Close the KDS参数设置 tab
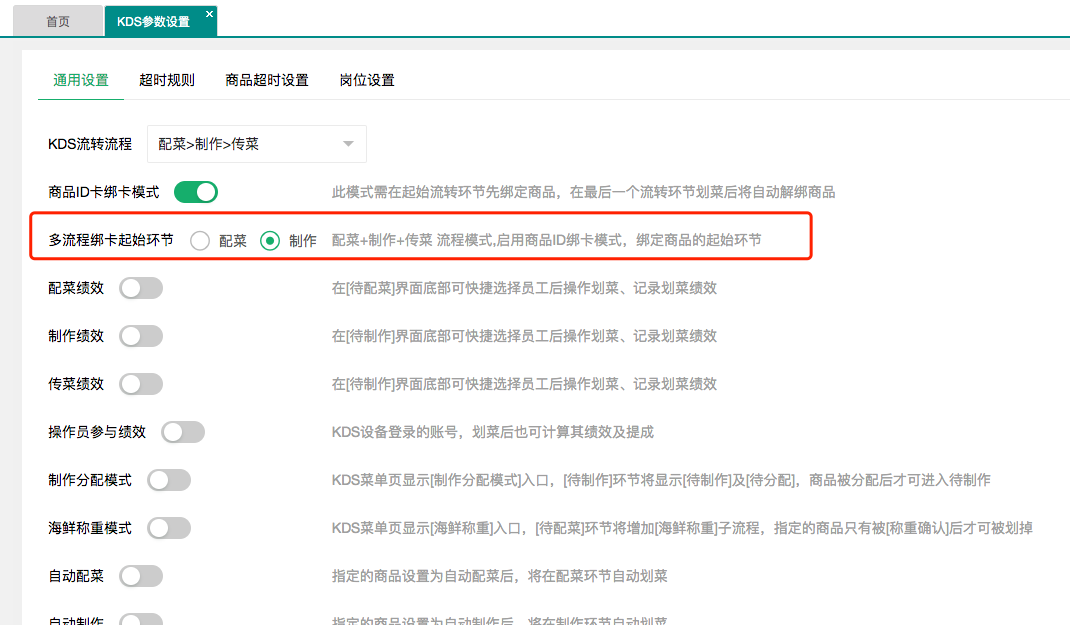The height and width of the screenshot is (625, 1070). coord(209,14)
